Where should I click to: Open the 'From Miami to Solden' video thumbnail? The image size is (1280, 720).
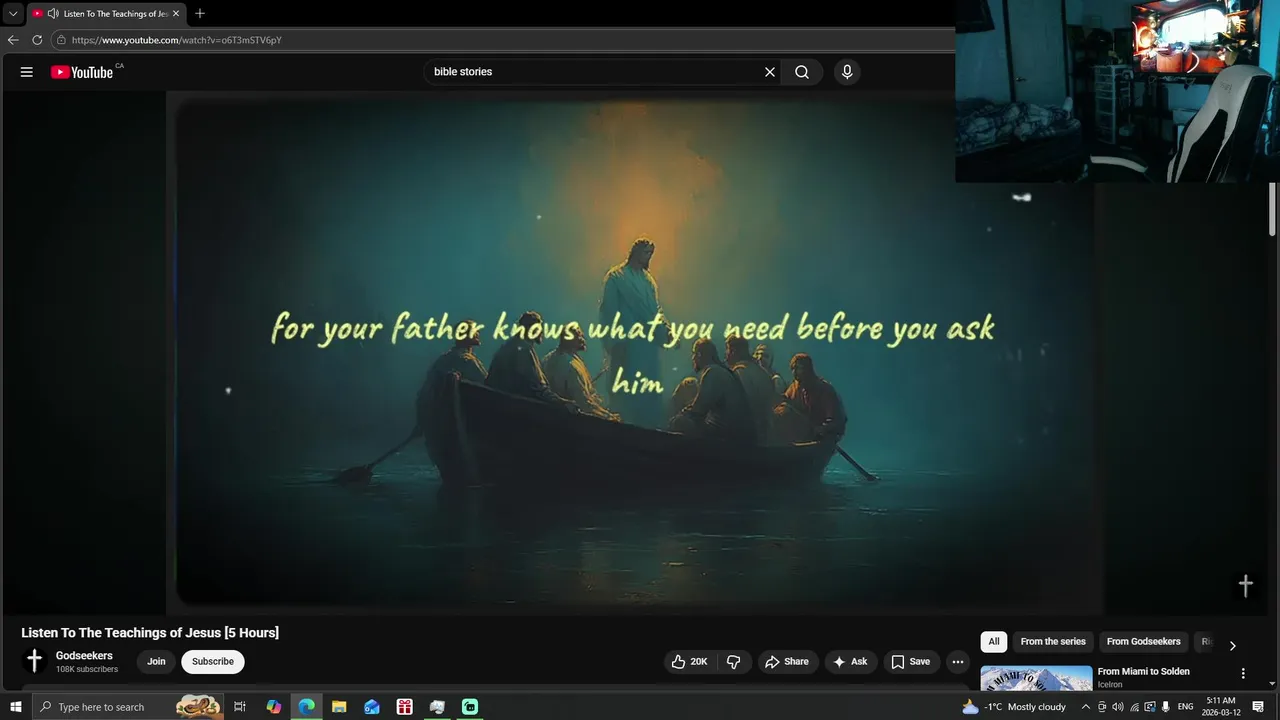click(1036, 679)
